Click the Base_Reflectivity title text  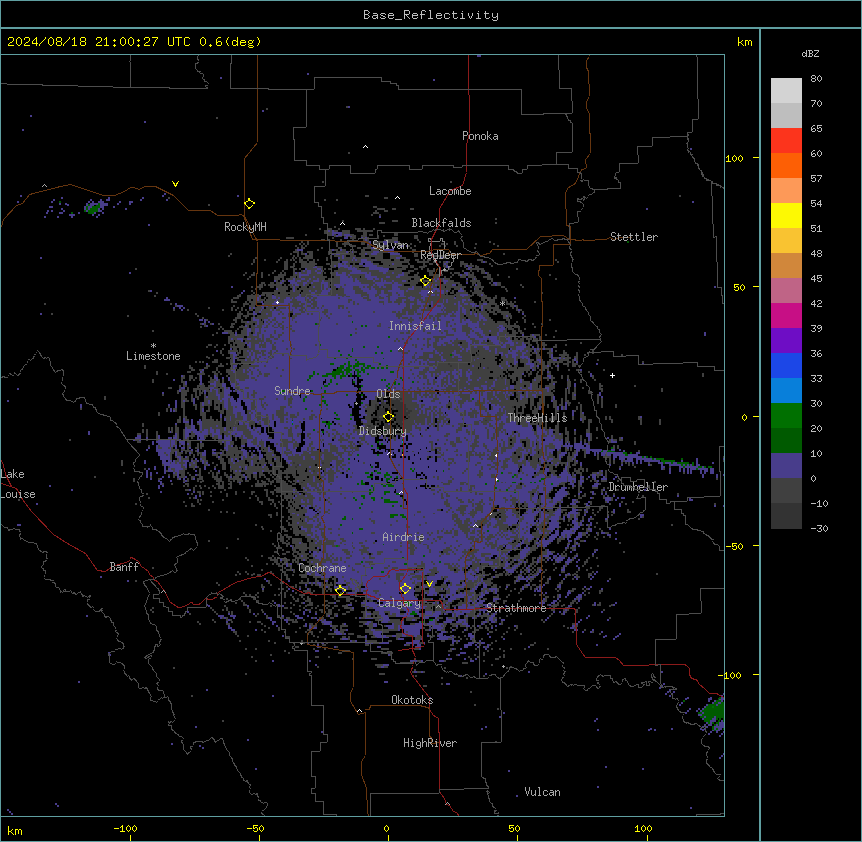430,15
